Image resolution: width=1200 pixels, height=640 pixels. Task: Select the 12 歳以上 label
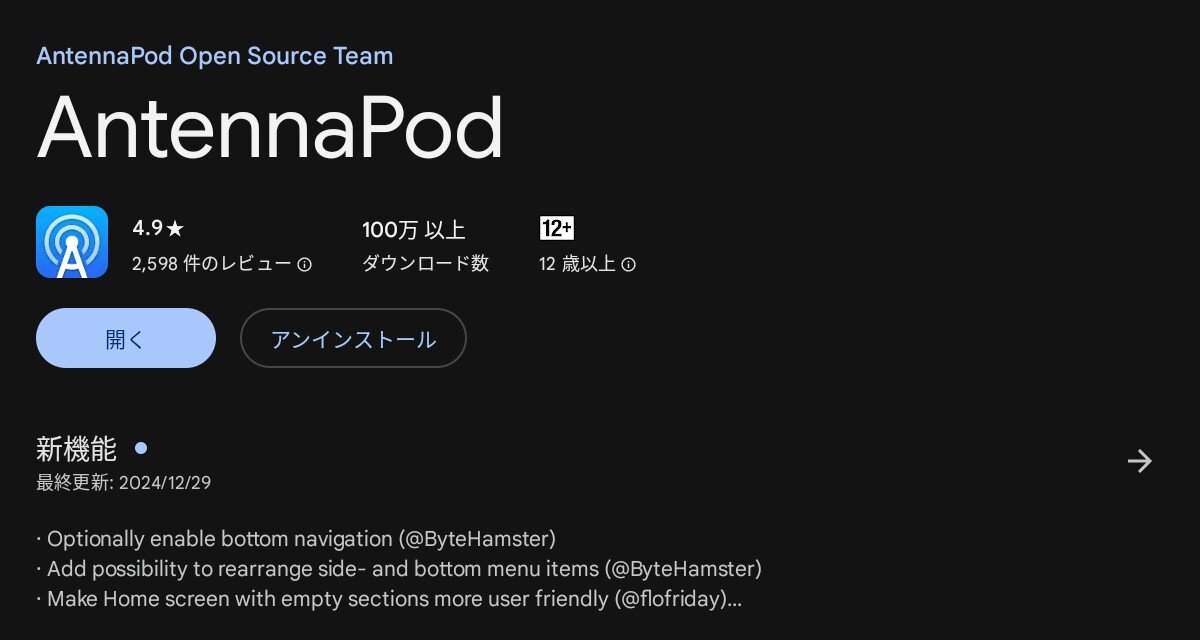(x=577, y=264)
